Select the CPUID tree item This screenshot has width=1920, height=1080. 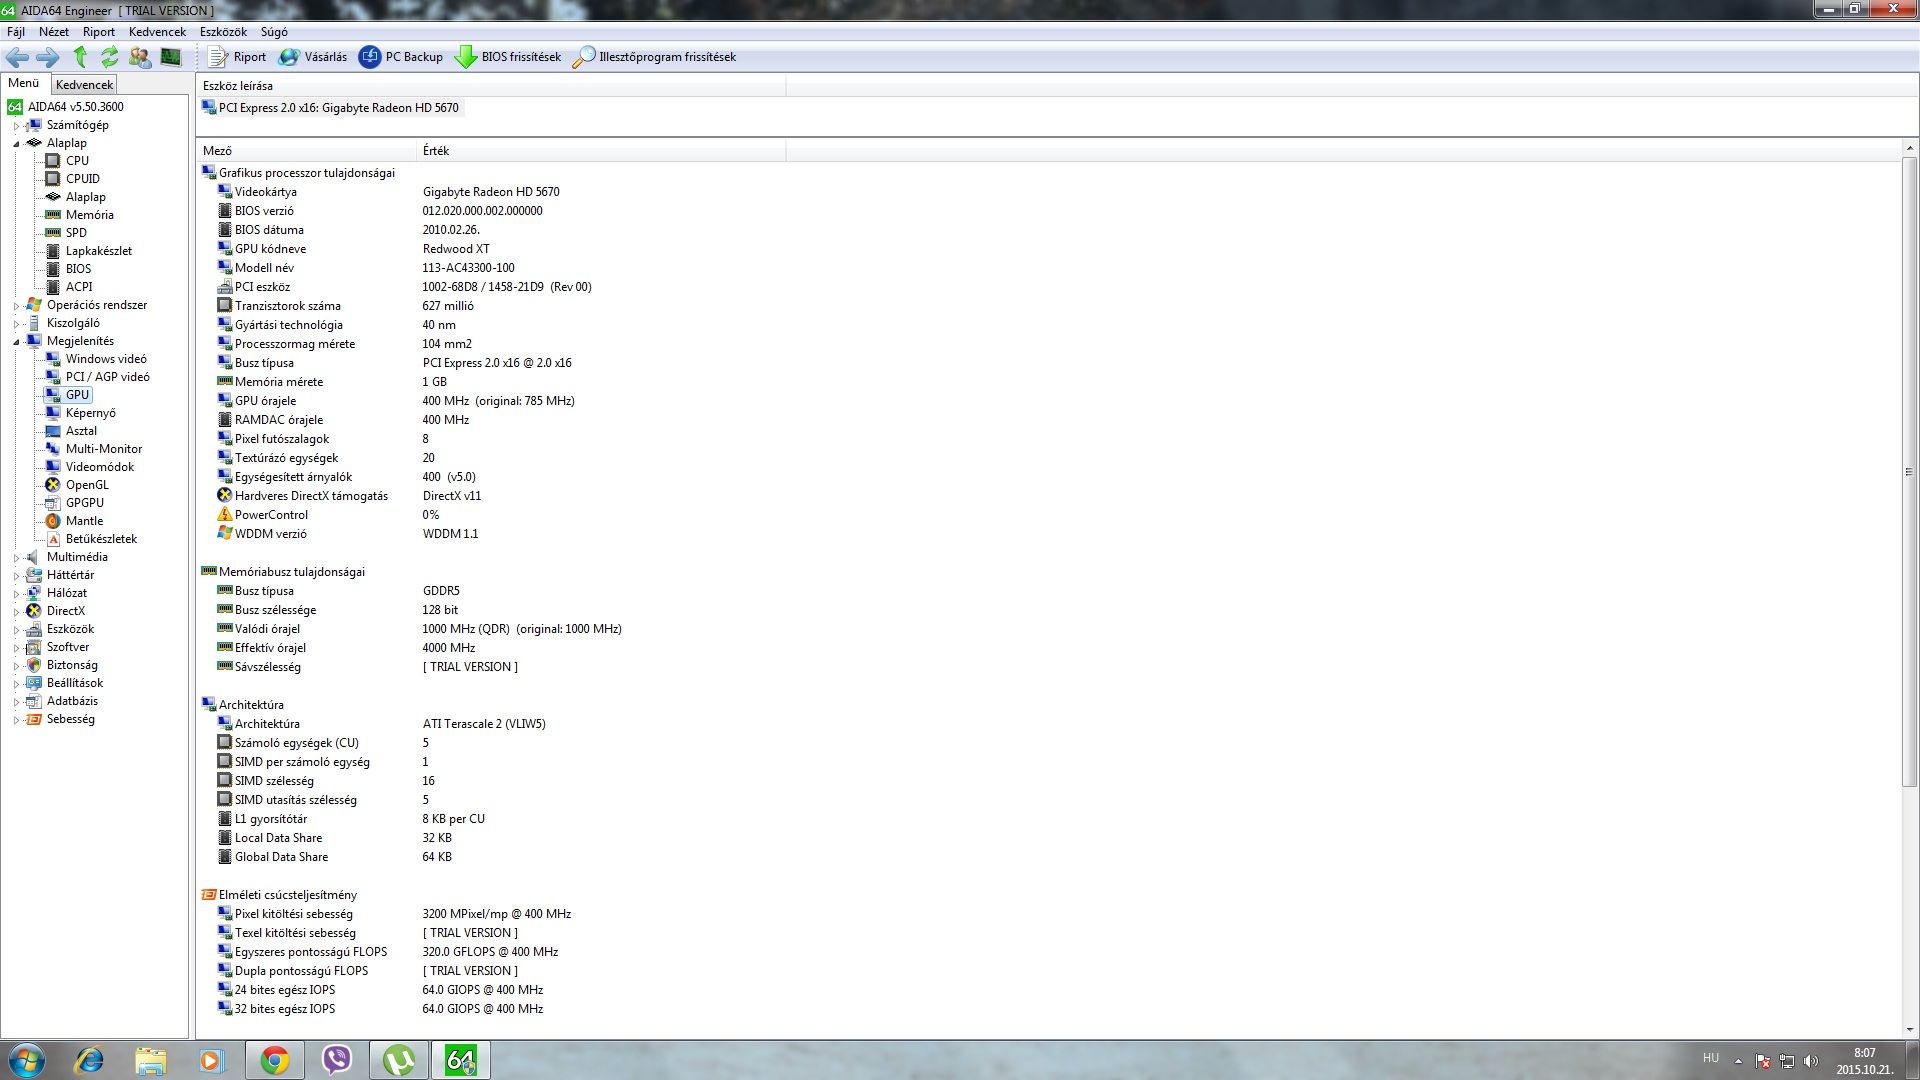click(x=82, y=179)
